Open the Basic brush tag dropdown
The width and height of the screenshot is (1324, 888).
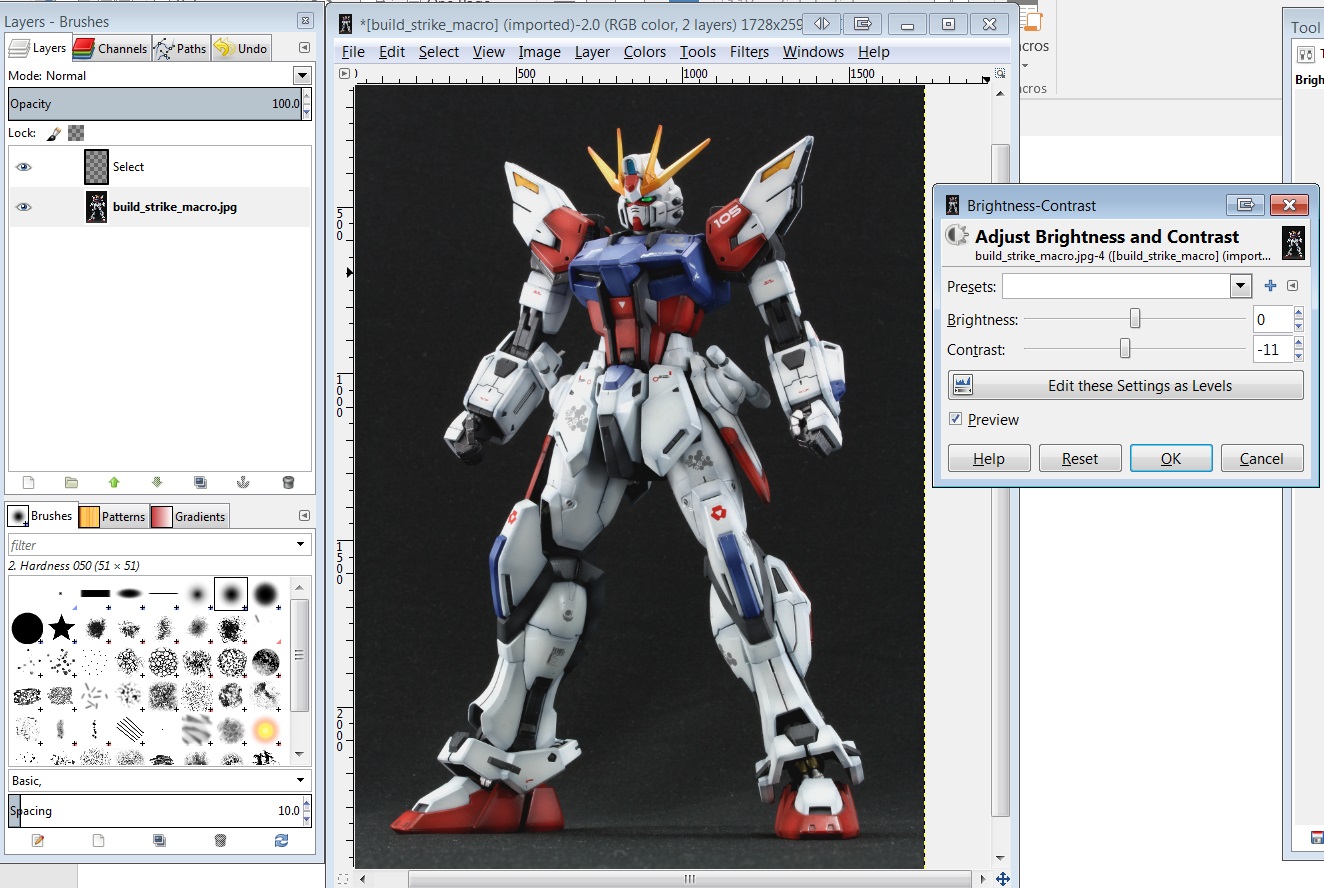[x=301, y=780]
